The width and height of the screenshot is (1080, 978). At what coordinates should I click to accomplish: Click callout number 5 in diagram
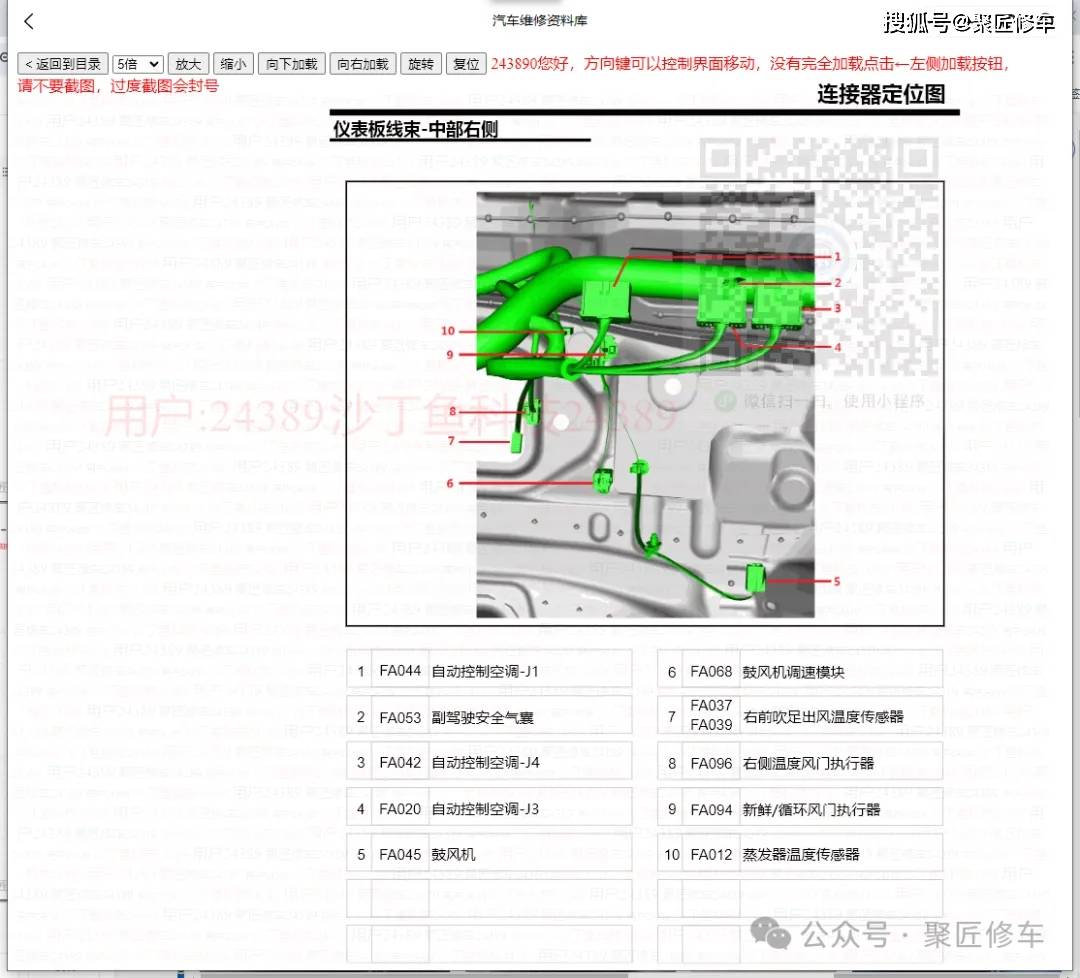837,581
